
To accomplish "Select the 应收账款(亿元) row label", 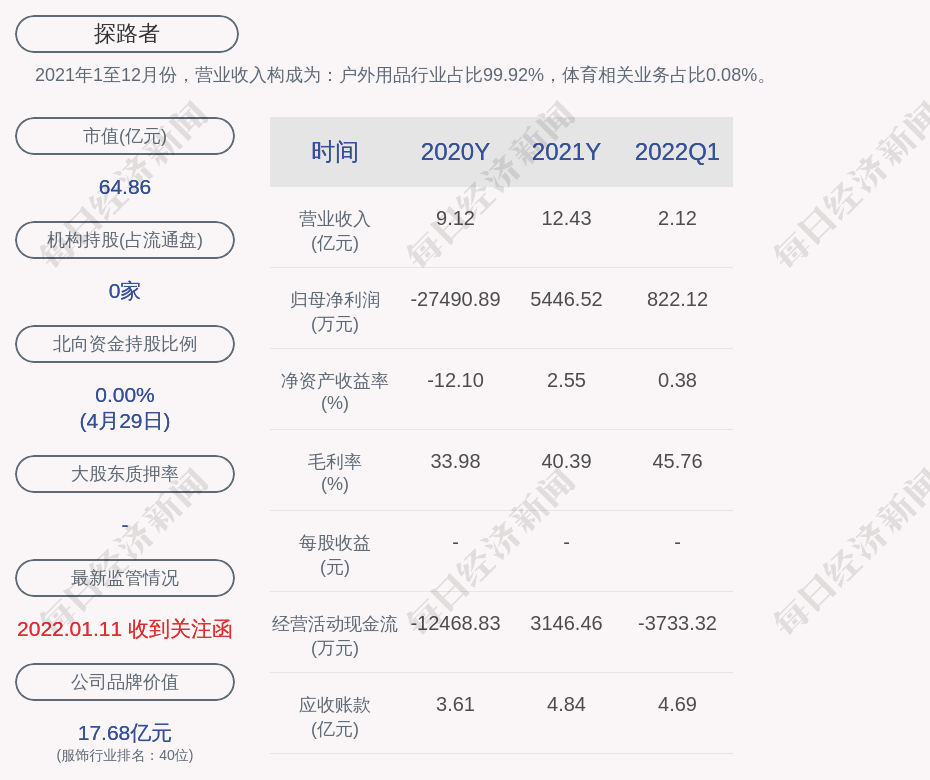I will [x=335, y=717].
